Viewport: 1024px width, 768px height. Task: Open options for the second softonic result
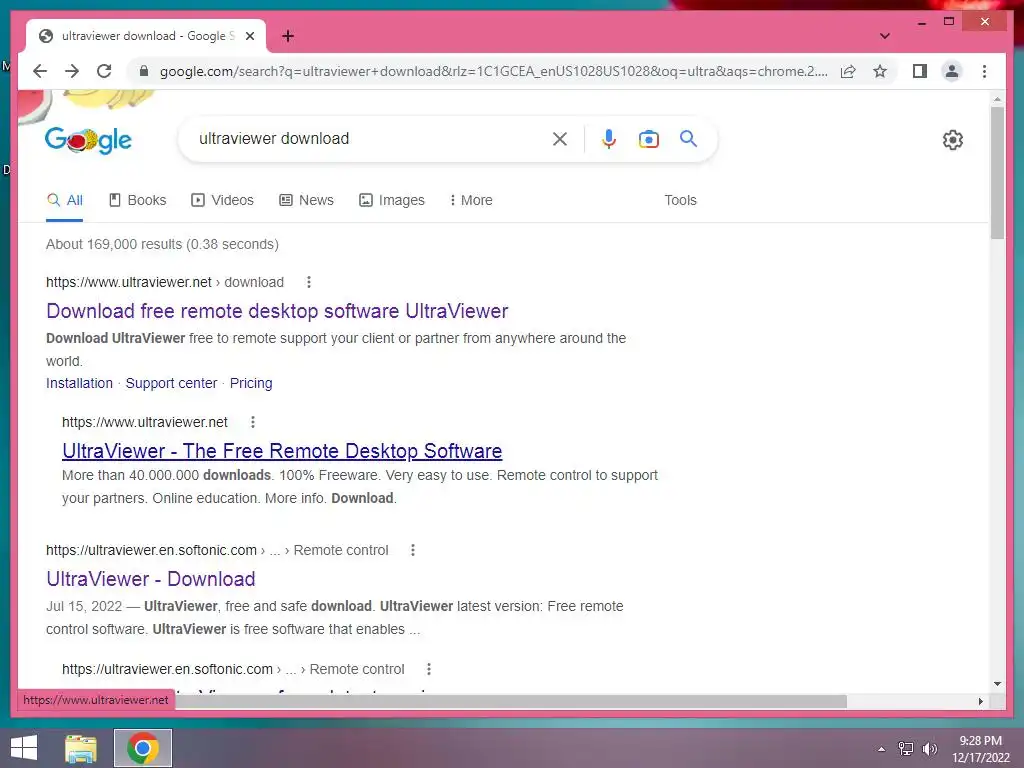(x=428, y=669)
